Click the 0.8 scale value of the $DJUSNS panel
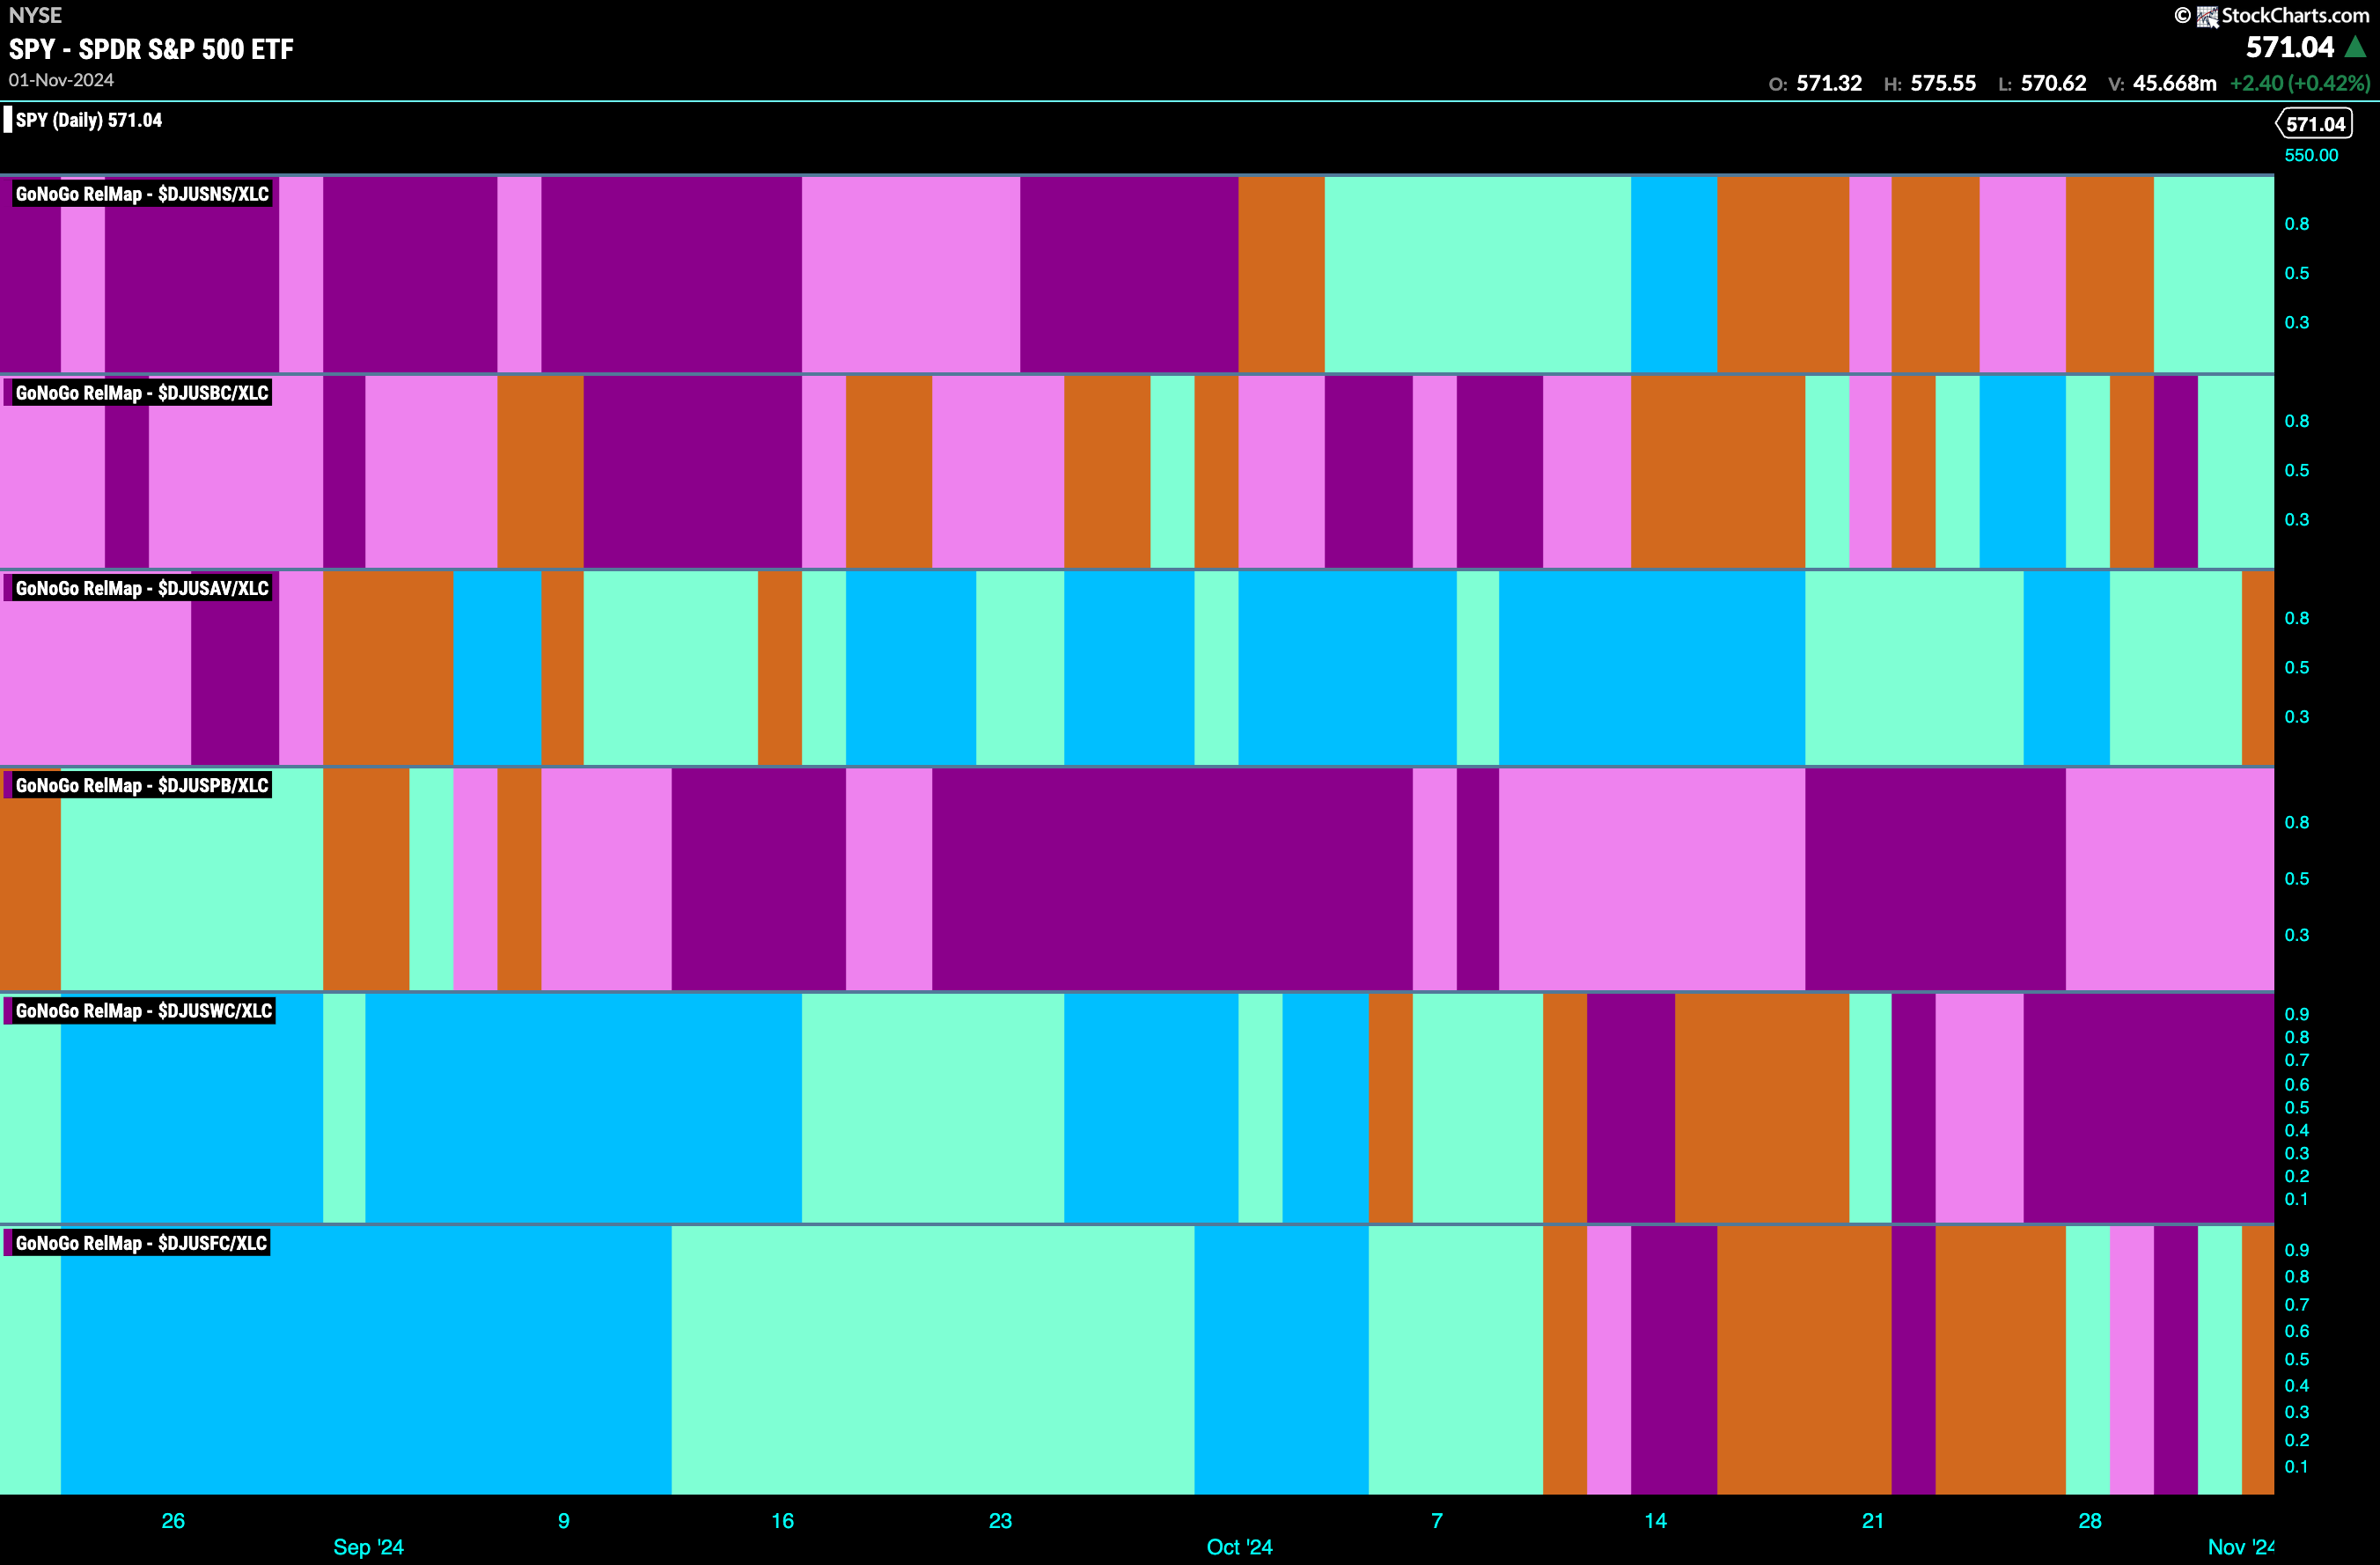Viewport: 2380px width, 1565px height. pos(2297,224)
